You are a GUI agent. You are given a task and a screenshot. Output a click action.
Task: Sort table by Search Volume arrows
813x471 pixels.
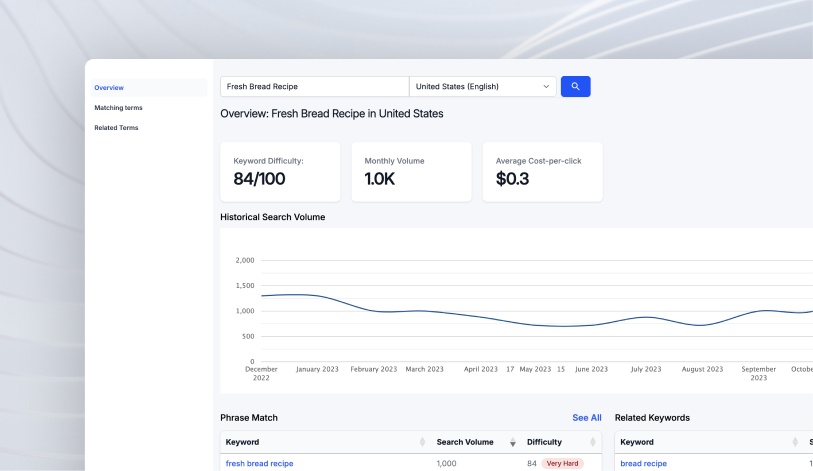click(513, 442)
